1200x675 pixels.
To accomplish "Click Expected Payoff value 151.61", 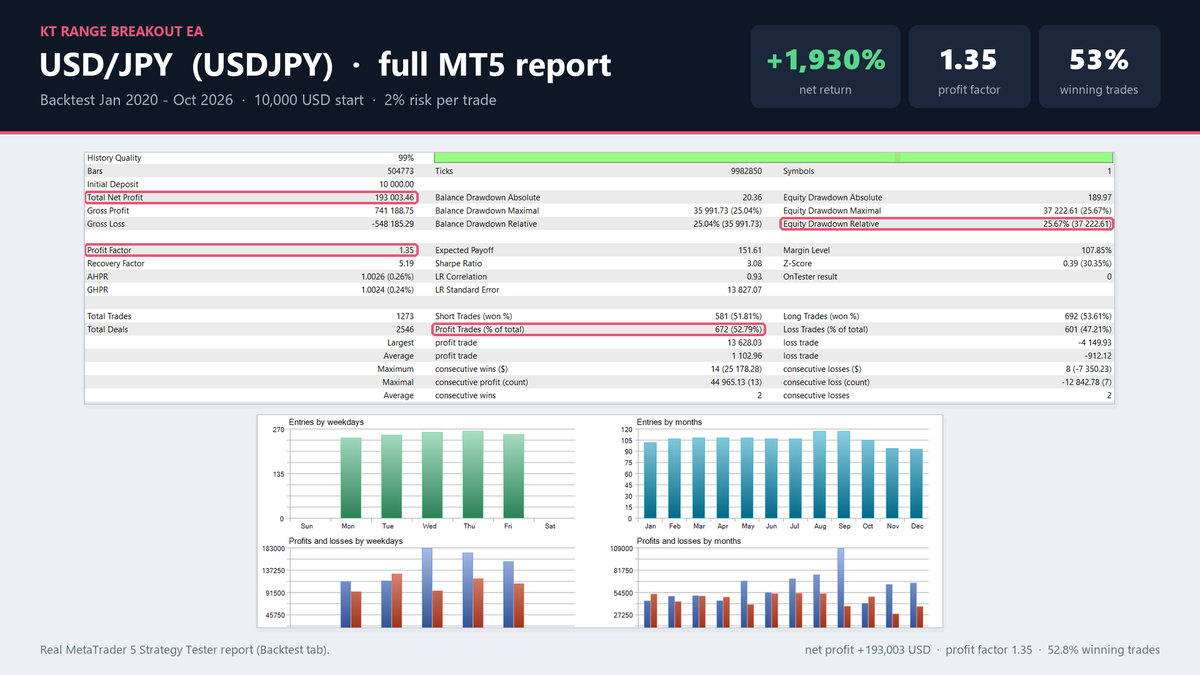I will 749,250.
